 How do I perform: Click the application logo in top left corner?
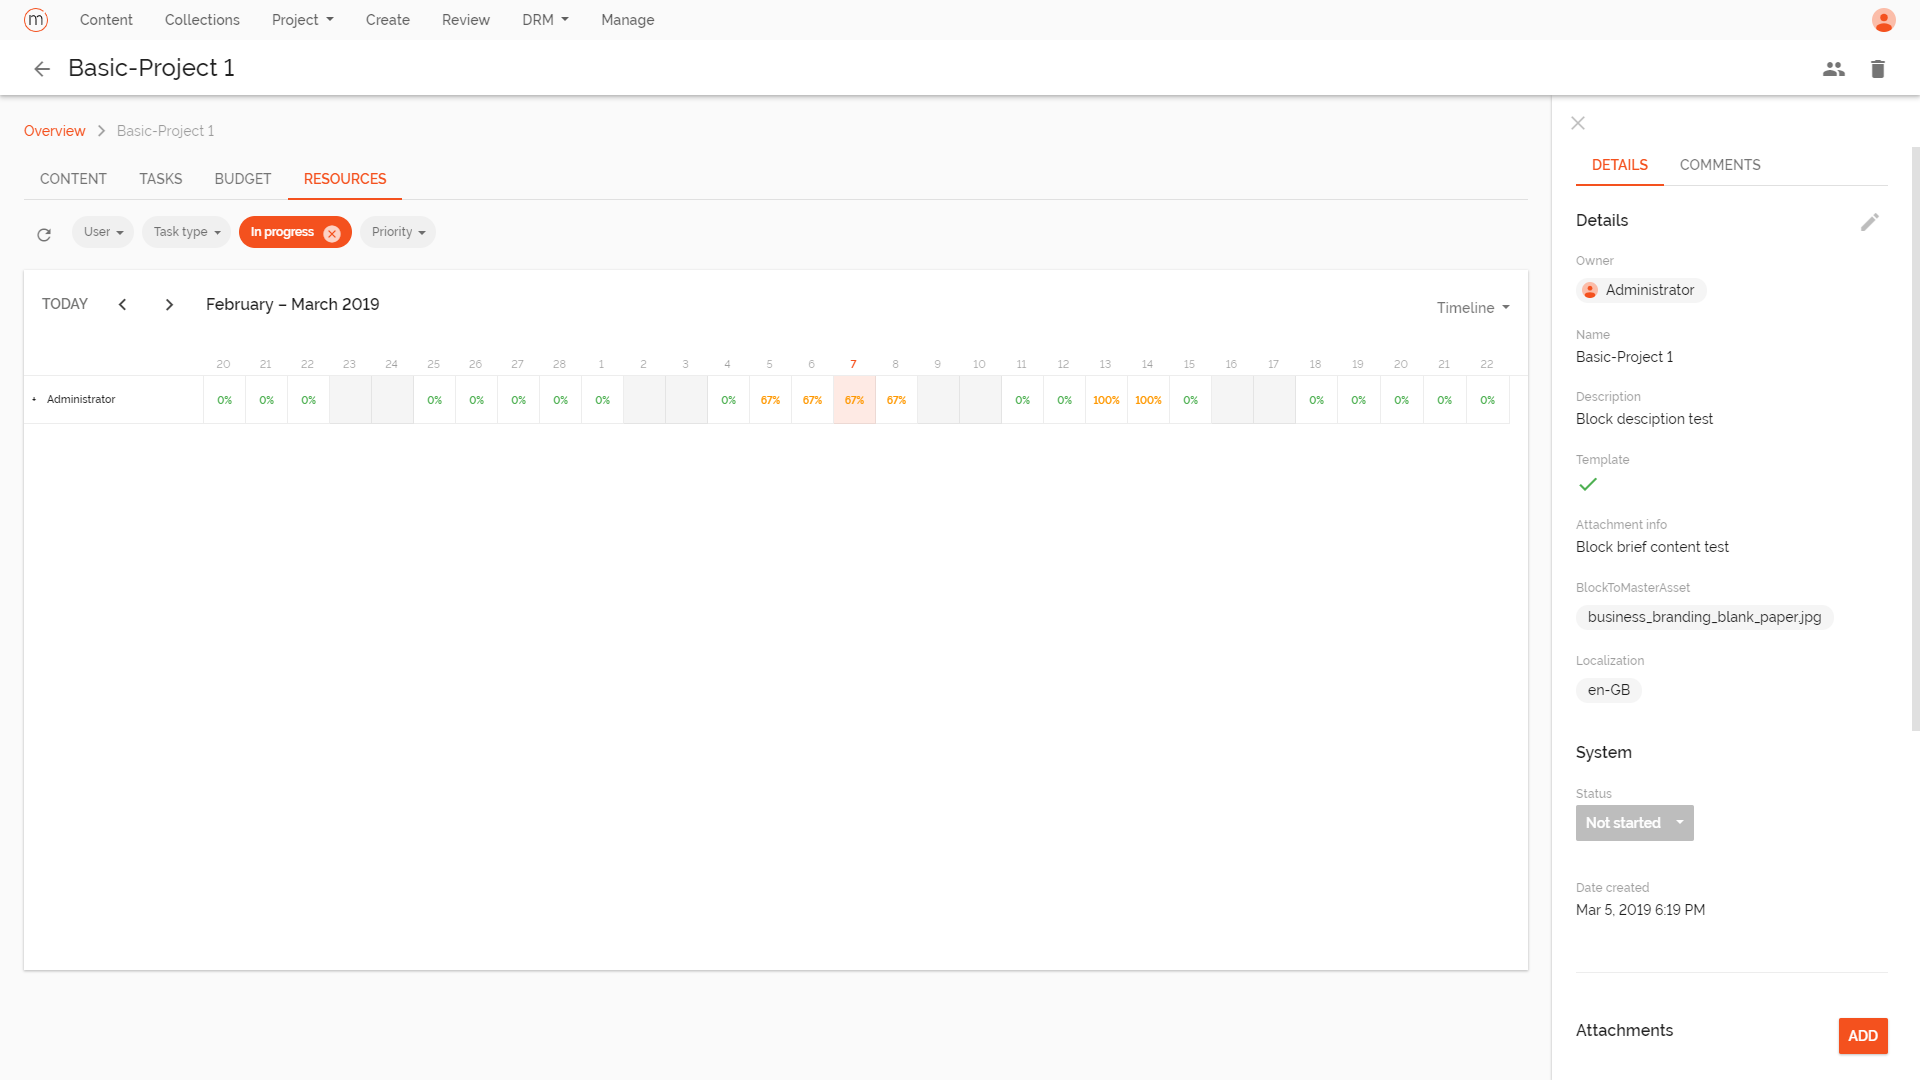coord(36,19)
